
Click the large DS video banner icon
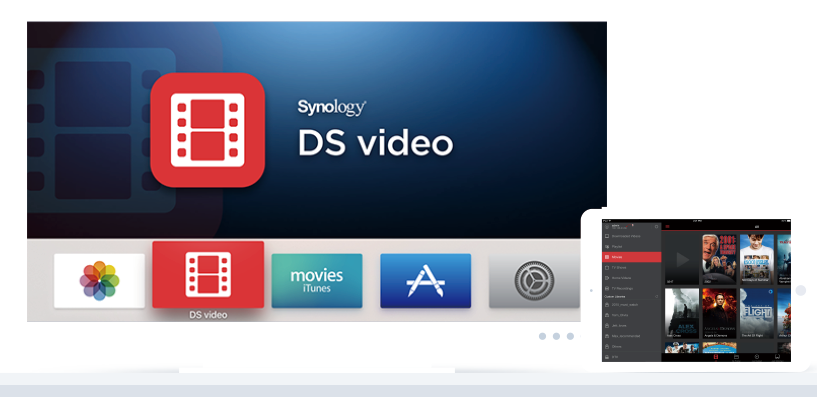[x=207, y=130]
